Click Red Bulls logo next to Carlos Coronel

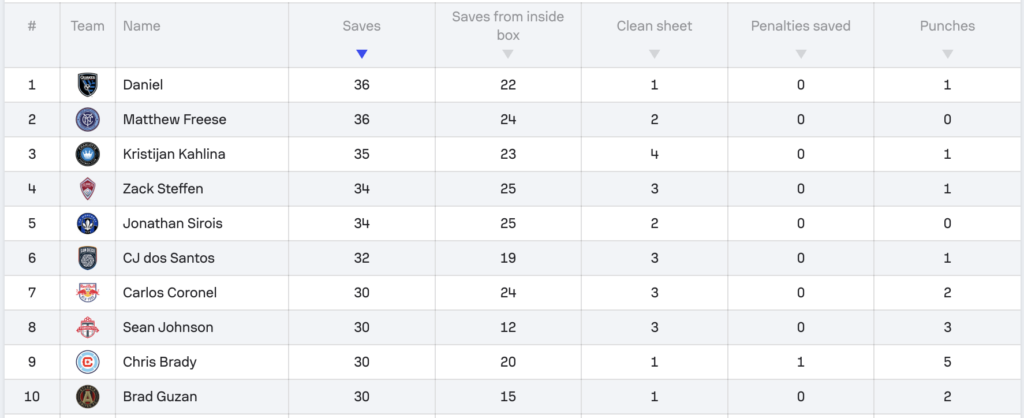click(88, 293)
